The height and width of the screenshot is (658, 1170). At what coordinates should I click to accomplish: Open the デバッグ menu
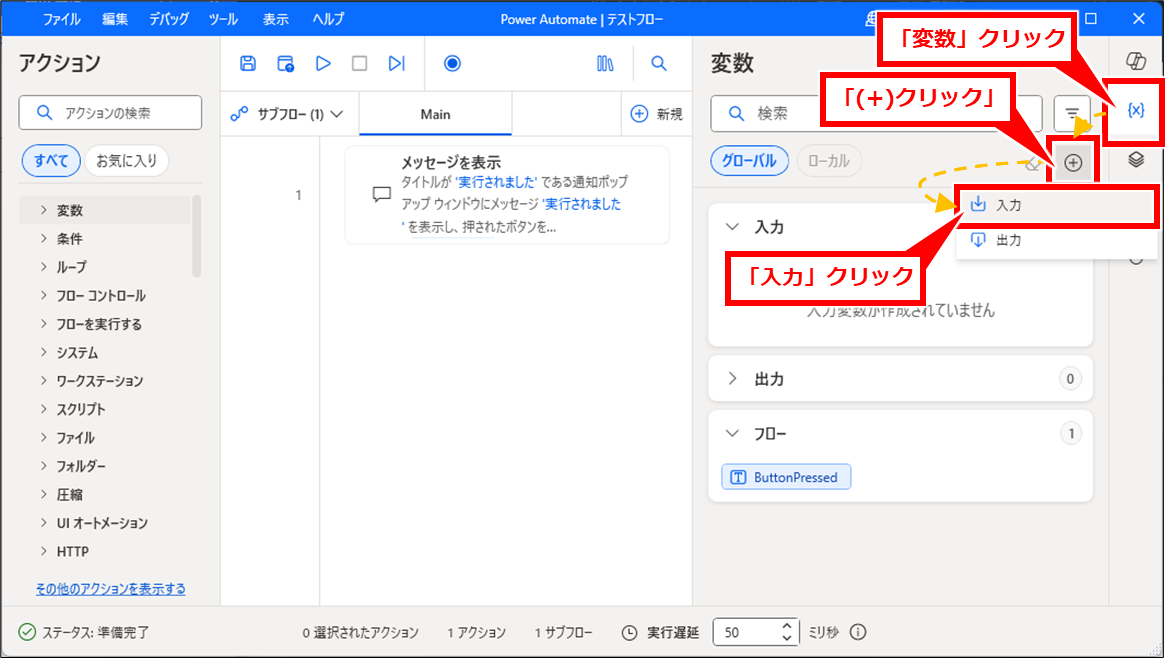[x=168, y=19]
